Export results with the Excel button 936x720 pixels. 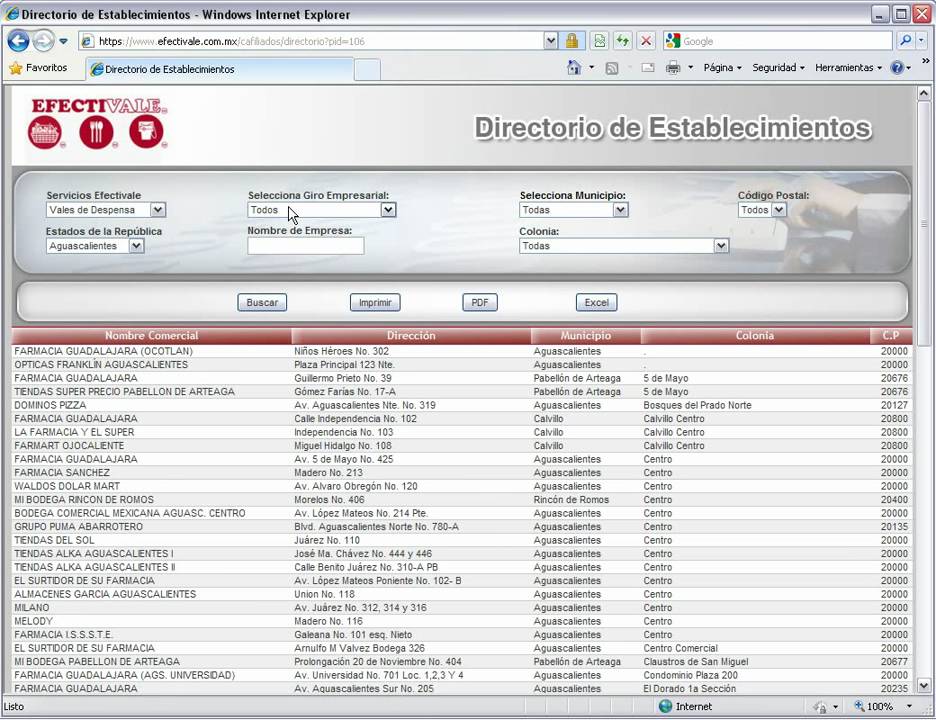point(596,302)
